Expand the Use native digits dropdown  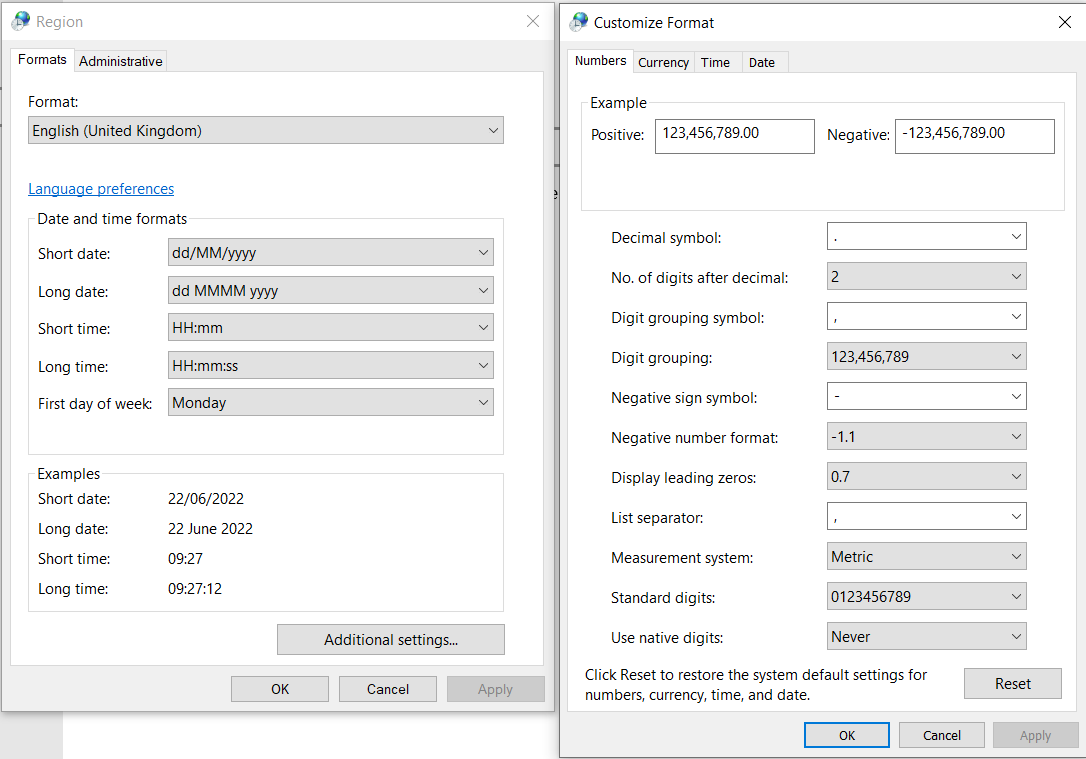point(927,636)
